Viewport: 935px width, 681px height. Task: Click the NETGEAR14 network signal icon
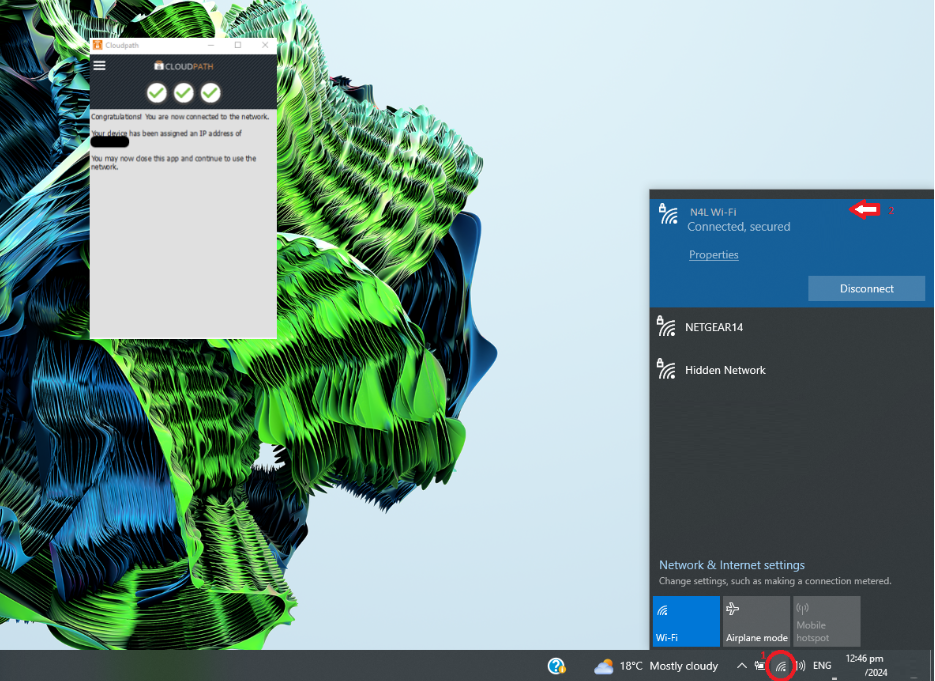tap(666, 326)
